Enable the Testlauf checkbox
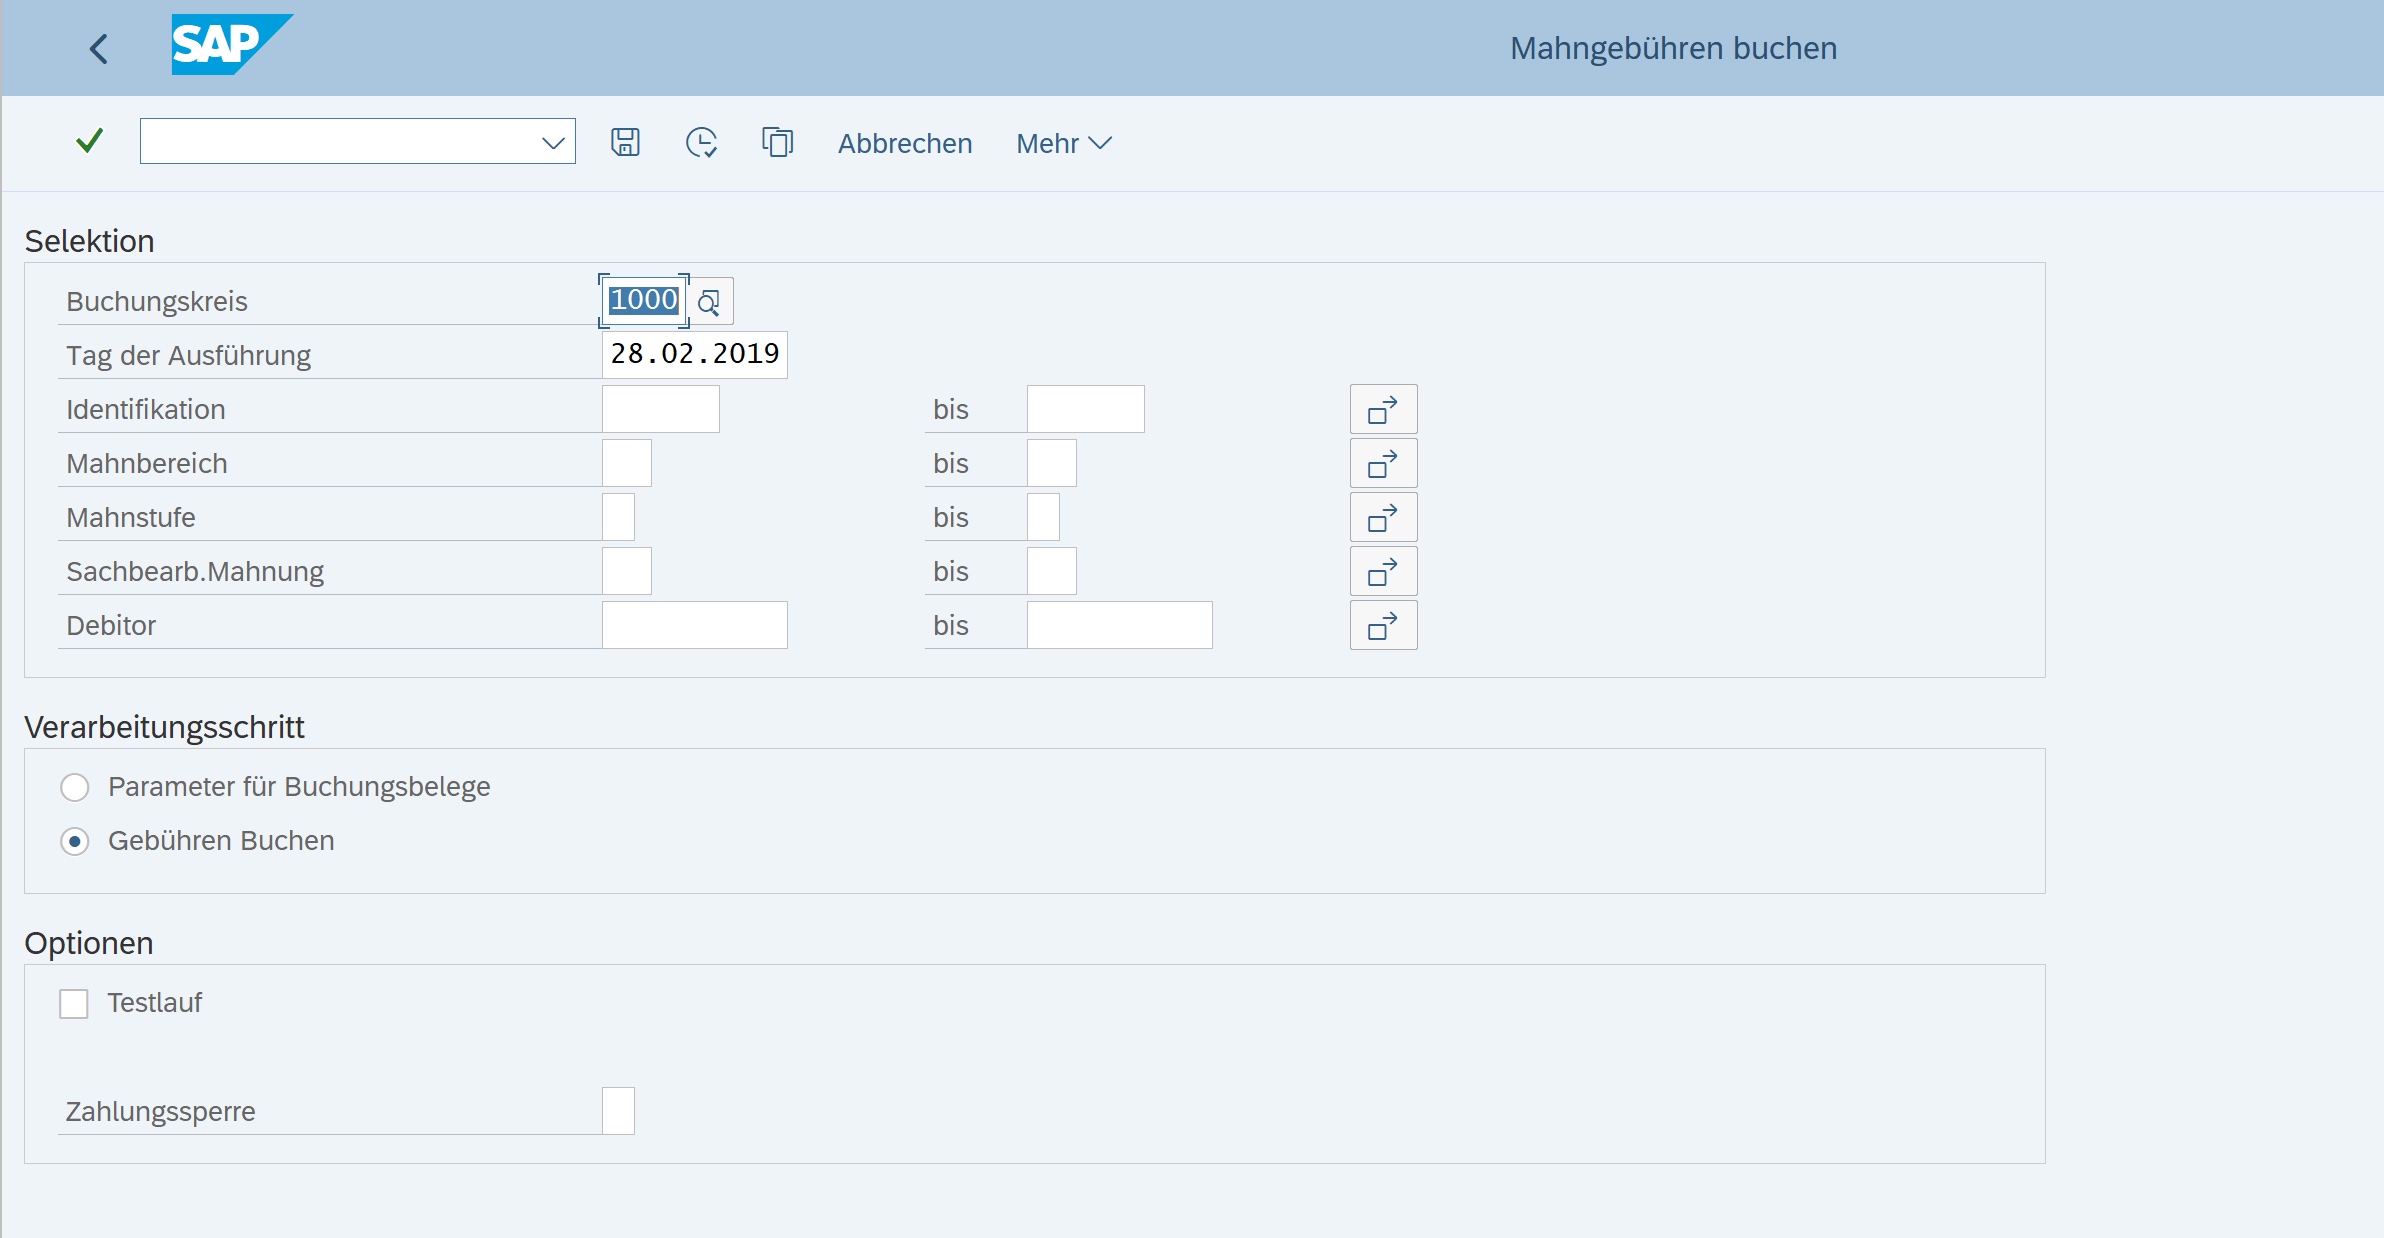 74,1003
